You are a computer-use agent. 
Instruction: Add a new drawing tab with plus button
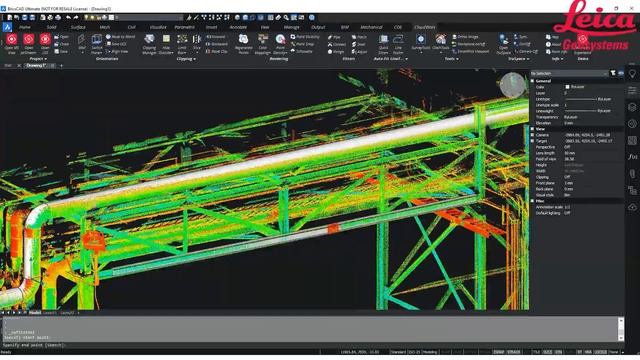click(61, 65)
